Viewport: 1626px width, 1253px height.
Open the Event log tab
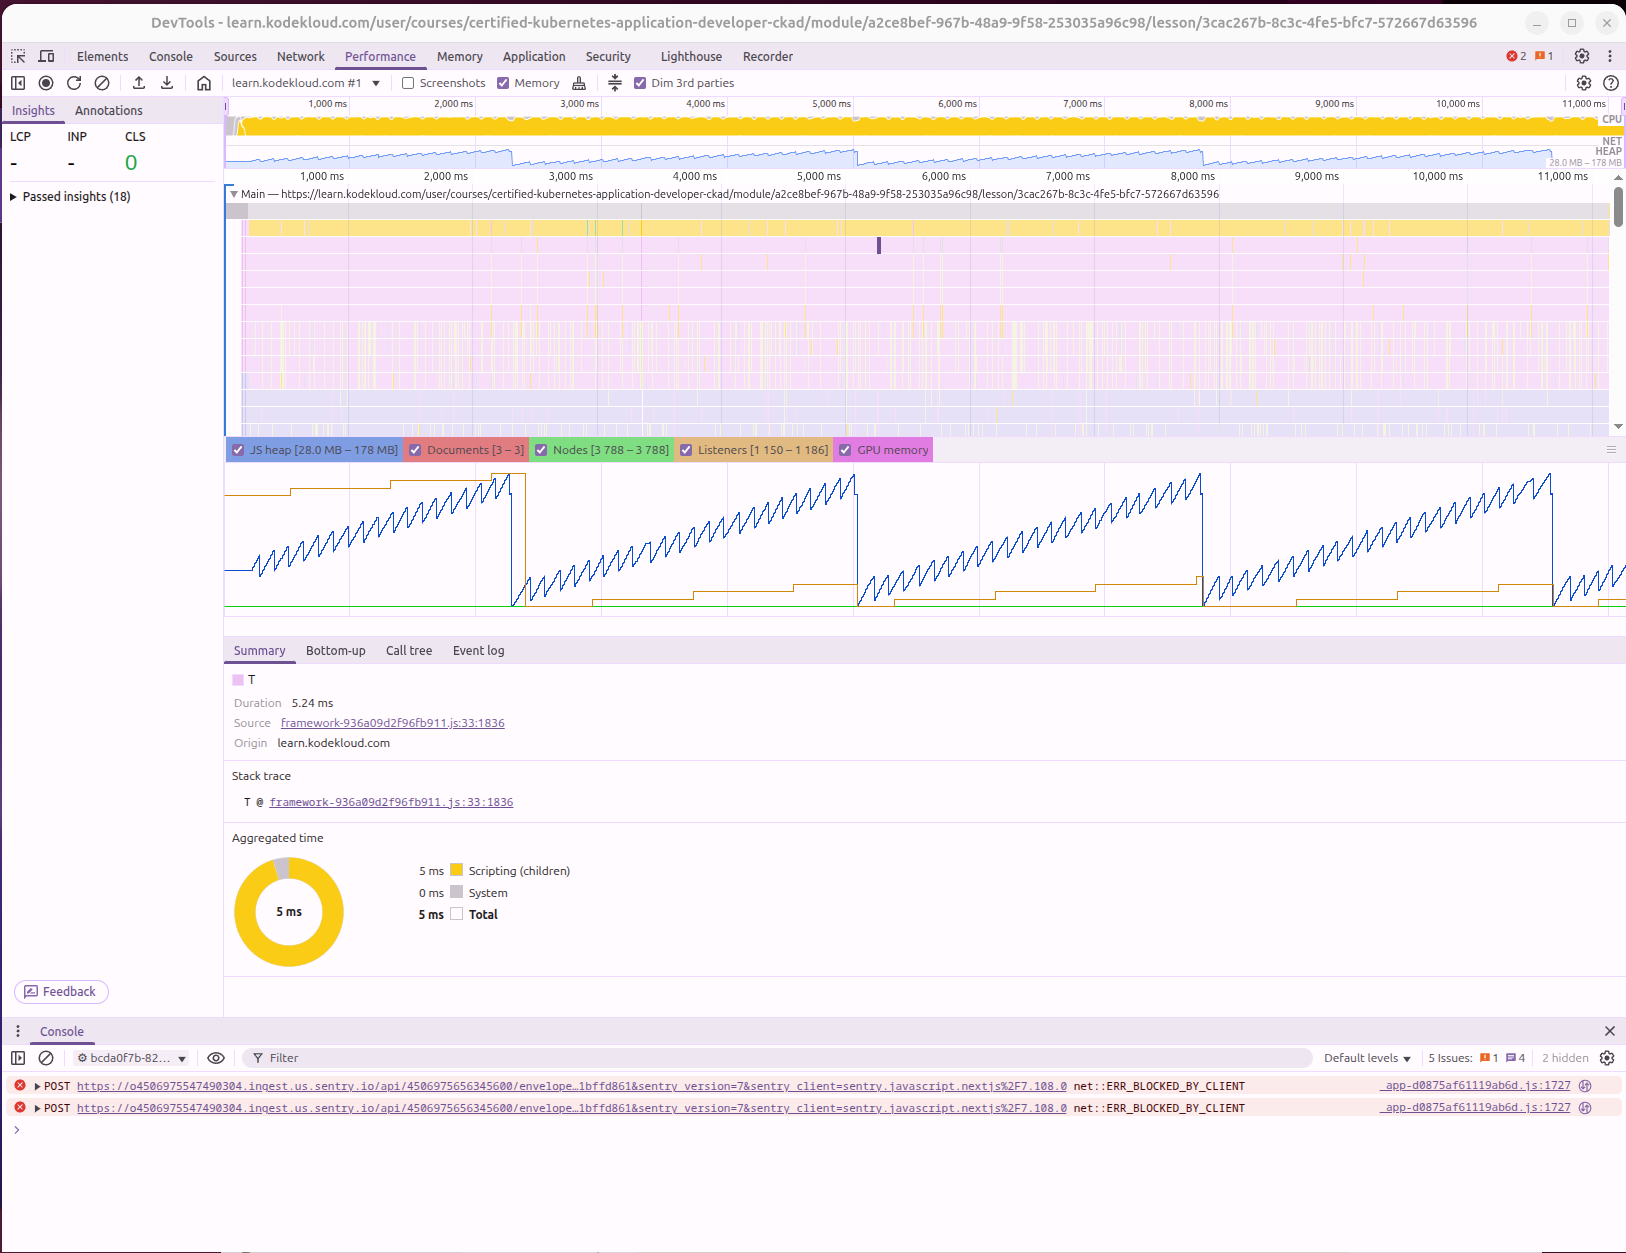[x=478, y=651]
